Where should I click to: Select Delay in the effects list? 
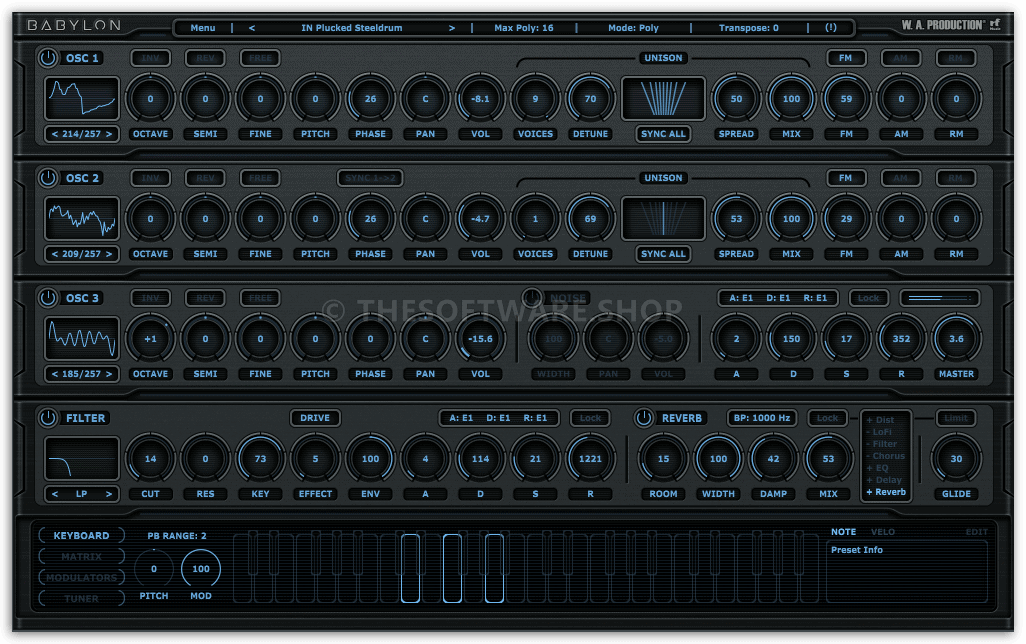tap(884, 480)
